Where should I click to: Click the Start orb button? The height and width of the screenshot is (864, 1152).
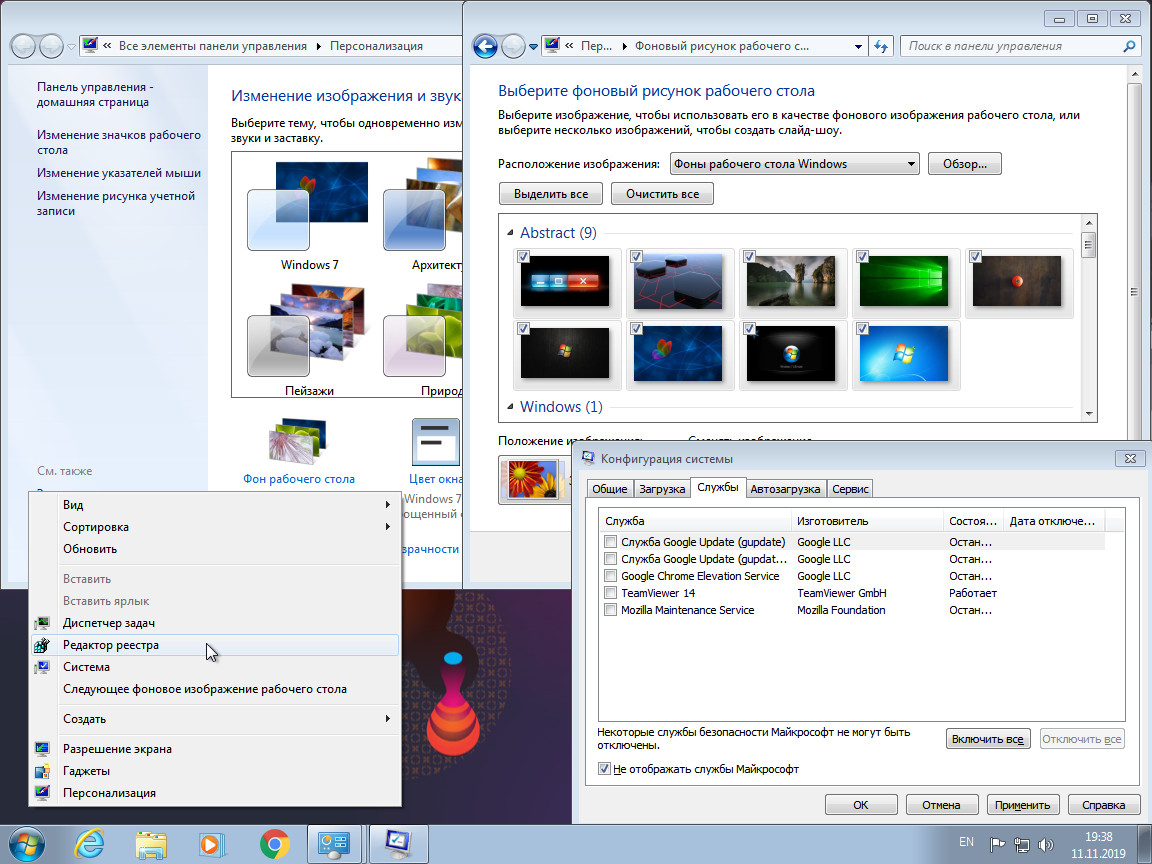pos(27,844)
